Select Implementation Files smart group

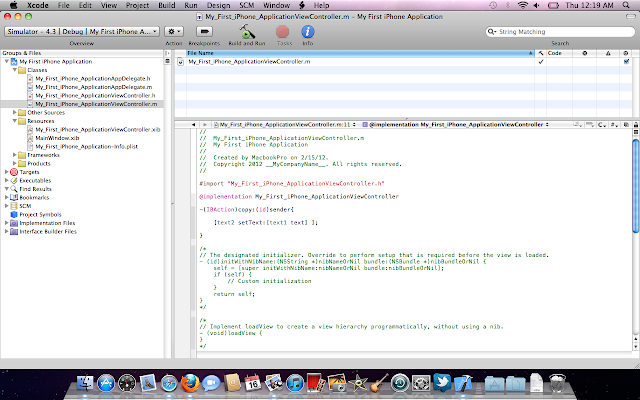pos(47,223)
